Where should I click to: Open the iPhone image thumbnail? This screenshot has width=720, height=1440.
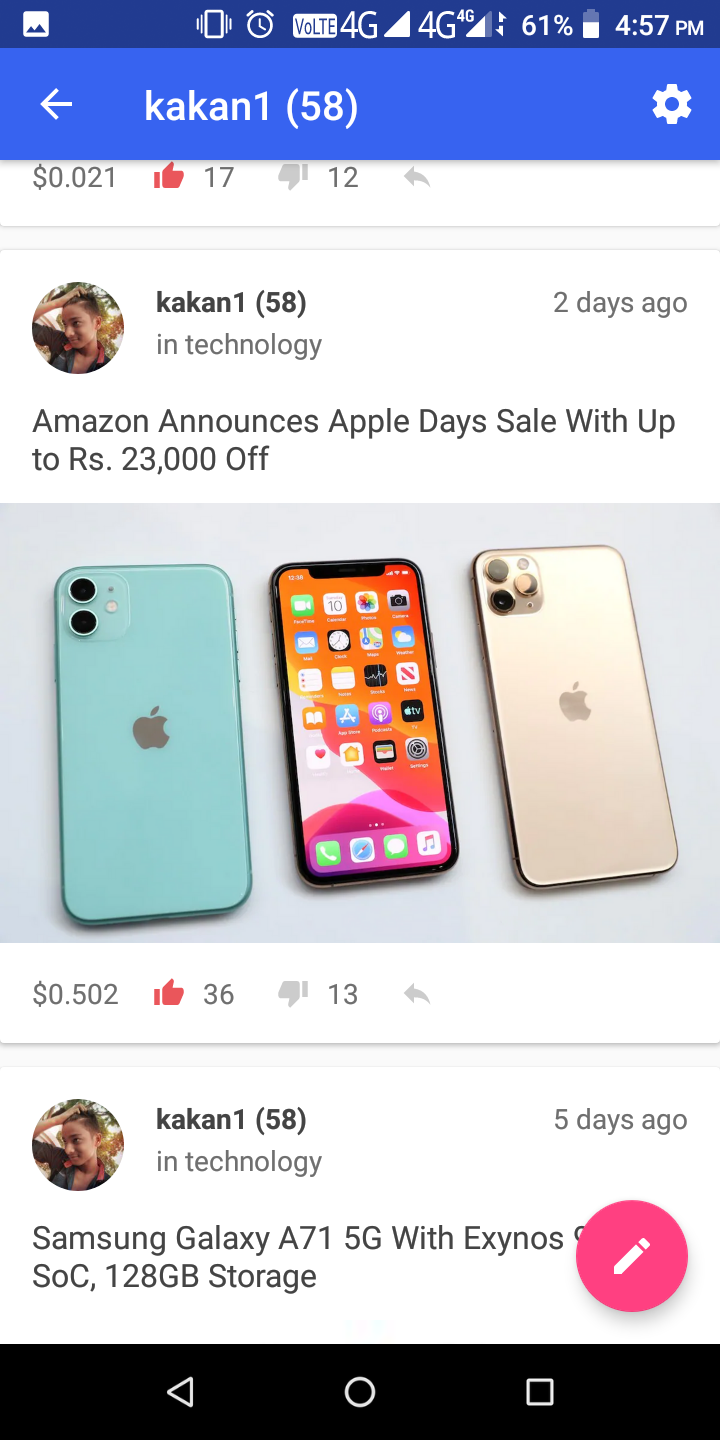tap(360, 722)
